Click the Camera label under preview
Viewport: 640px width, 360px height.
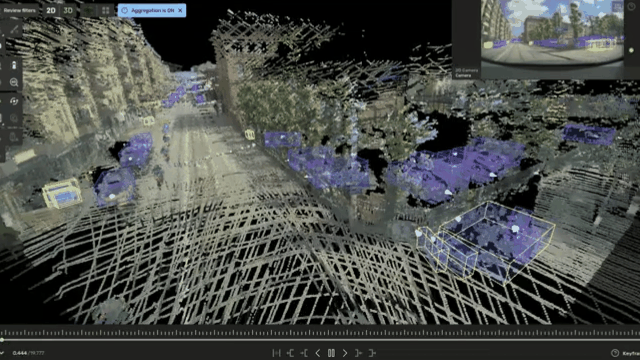pyautogui.click(x=463, y=75)
